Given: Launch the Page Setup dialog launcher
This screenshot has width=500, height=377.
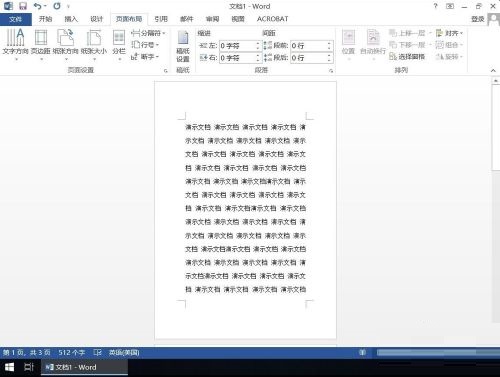Looking at the screenshot, I should 166,71.
